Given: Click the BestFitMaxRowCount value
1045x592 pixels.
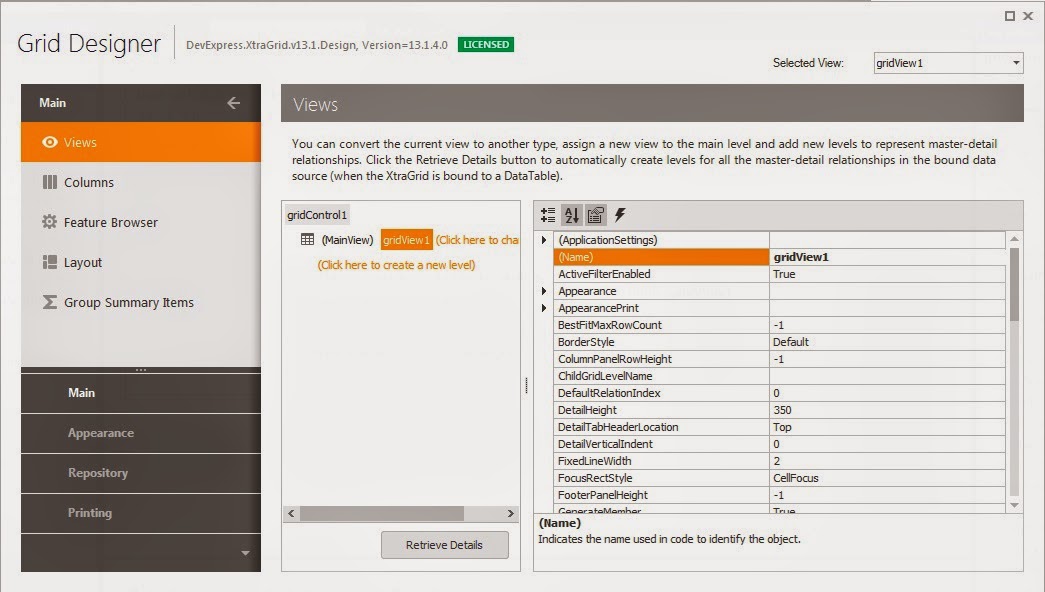Looking at the screenshot, I should pos(887,325).
